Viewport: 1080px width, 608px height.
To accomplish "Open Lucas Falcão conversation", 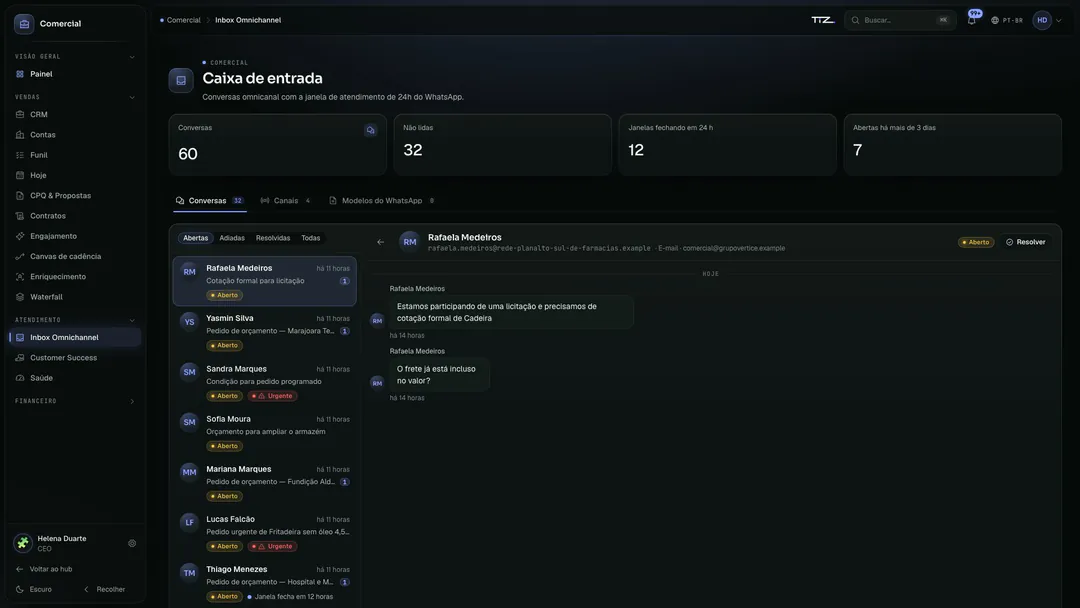I will 264,532.
